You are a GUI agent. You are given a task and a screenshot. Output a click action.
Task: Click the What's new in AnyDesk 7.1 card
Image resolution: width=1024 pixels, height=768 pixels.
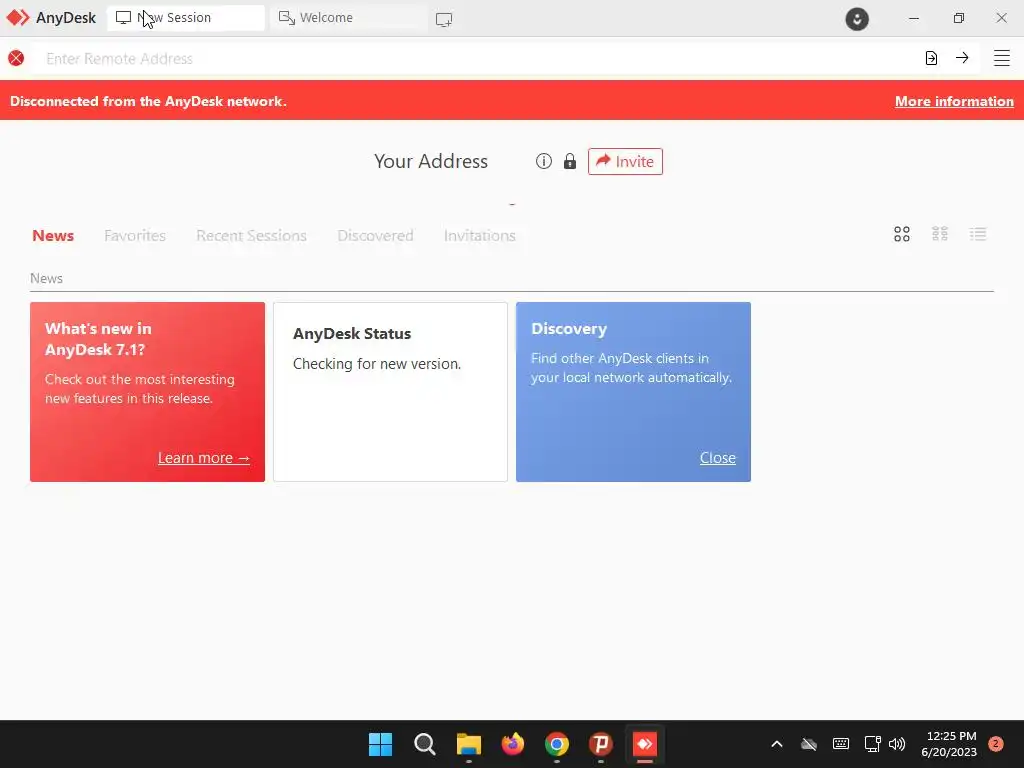click(148, 392)
